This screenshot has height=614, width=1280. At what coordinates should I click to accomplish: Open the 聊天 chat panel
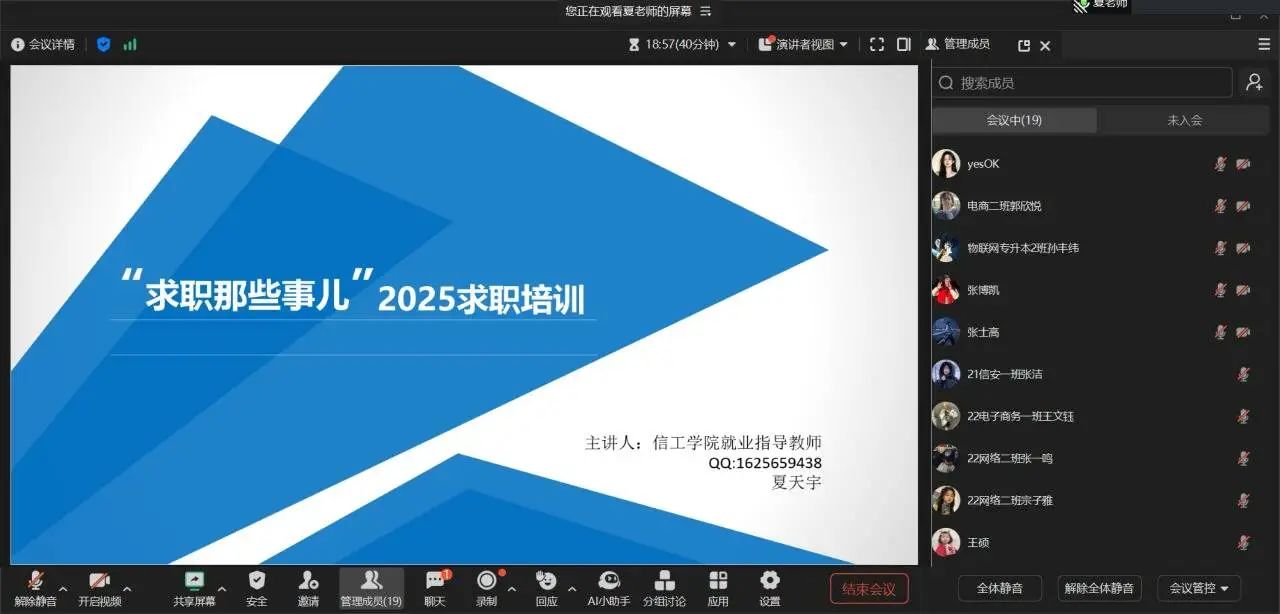(435, 582)
